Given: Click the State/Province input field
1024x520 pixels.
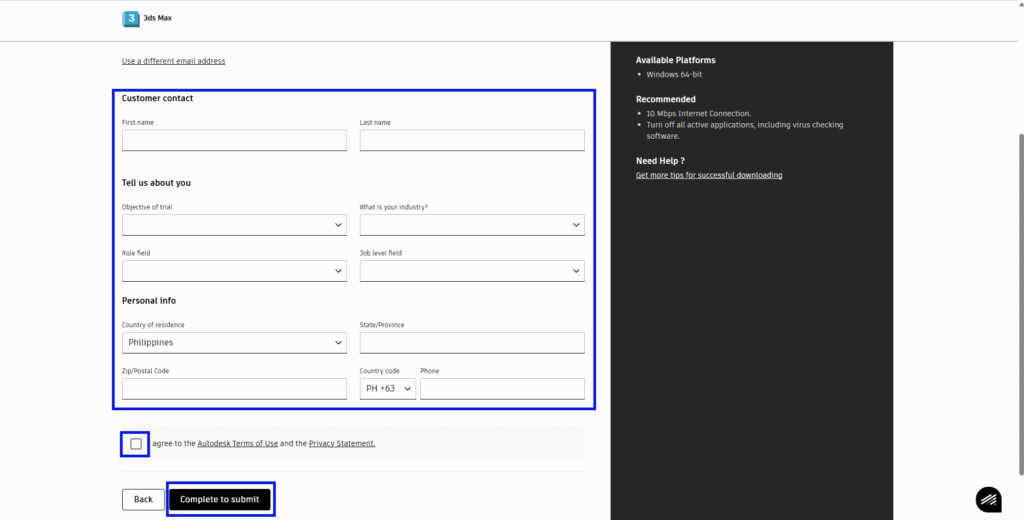Looking at the screenshot, I should point(471,343).
